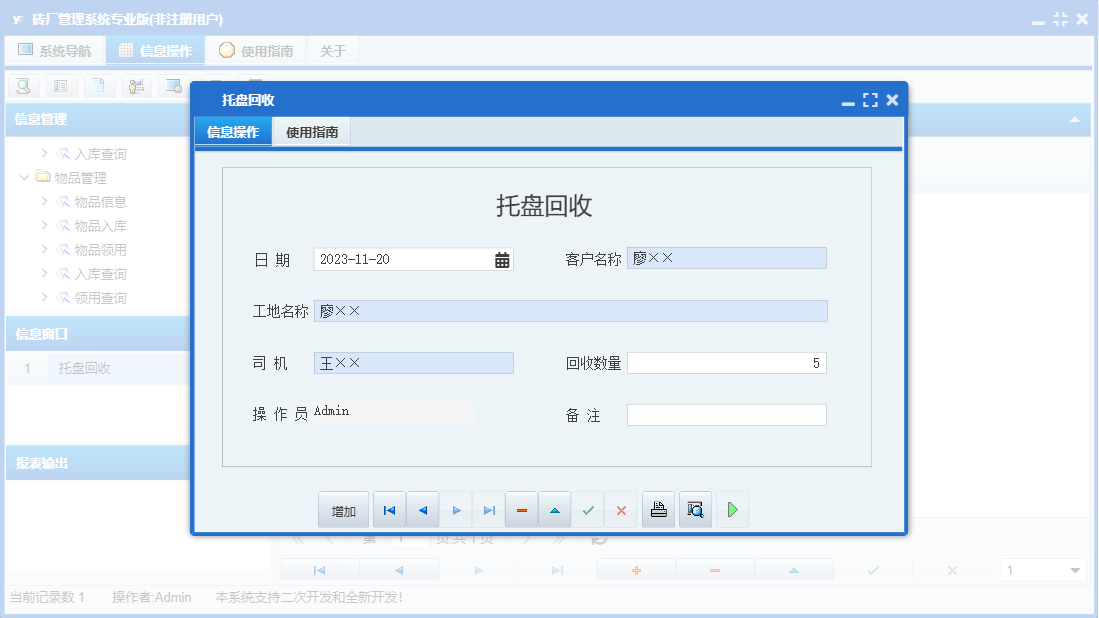Cancel changes with the red X icon
This screenshot has height=618, width=1099.
tap(621, 509)
